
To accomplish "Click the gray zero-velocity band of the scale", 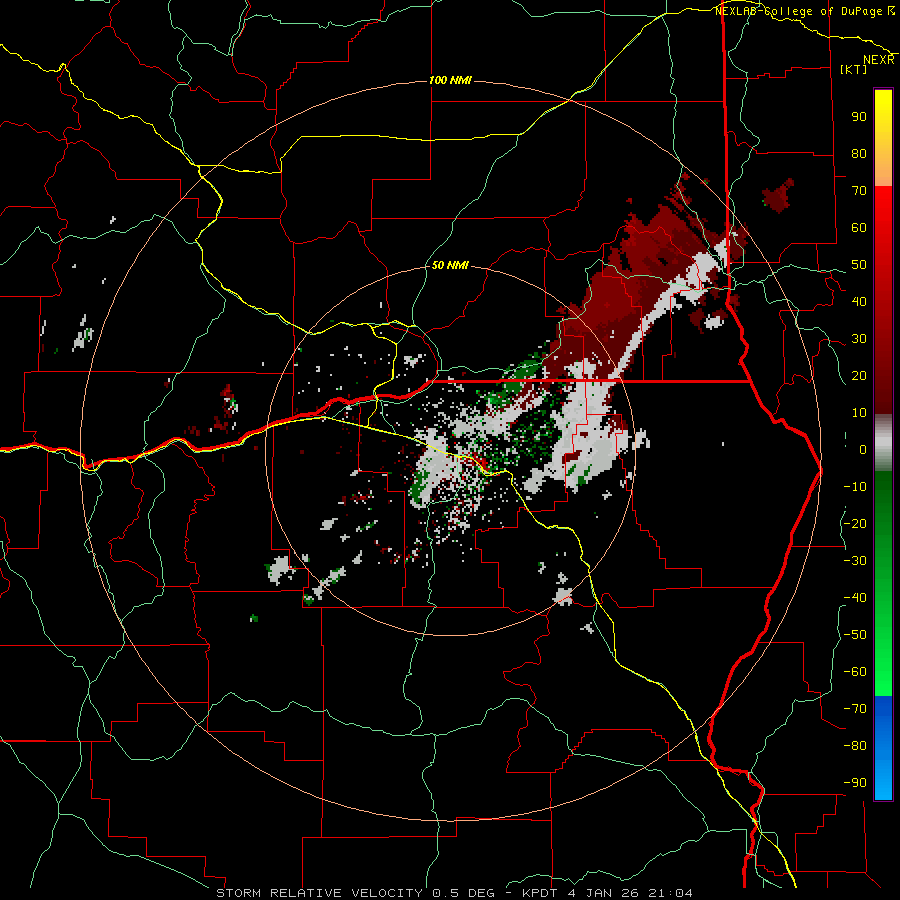I will pos(883,442).
